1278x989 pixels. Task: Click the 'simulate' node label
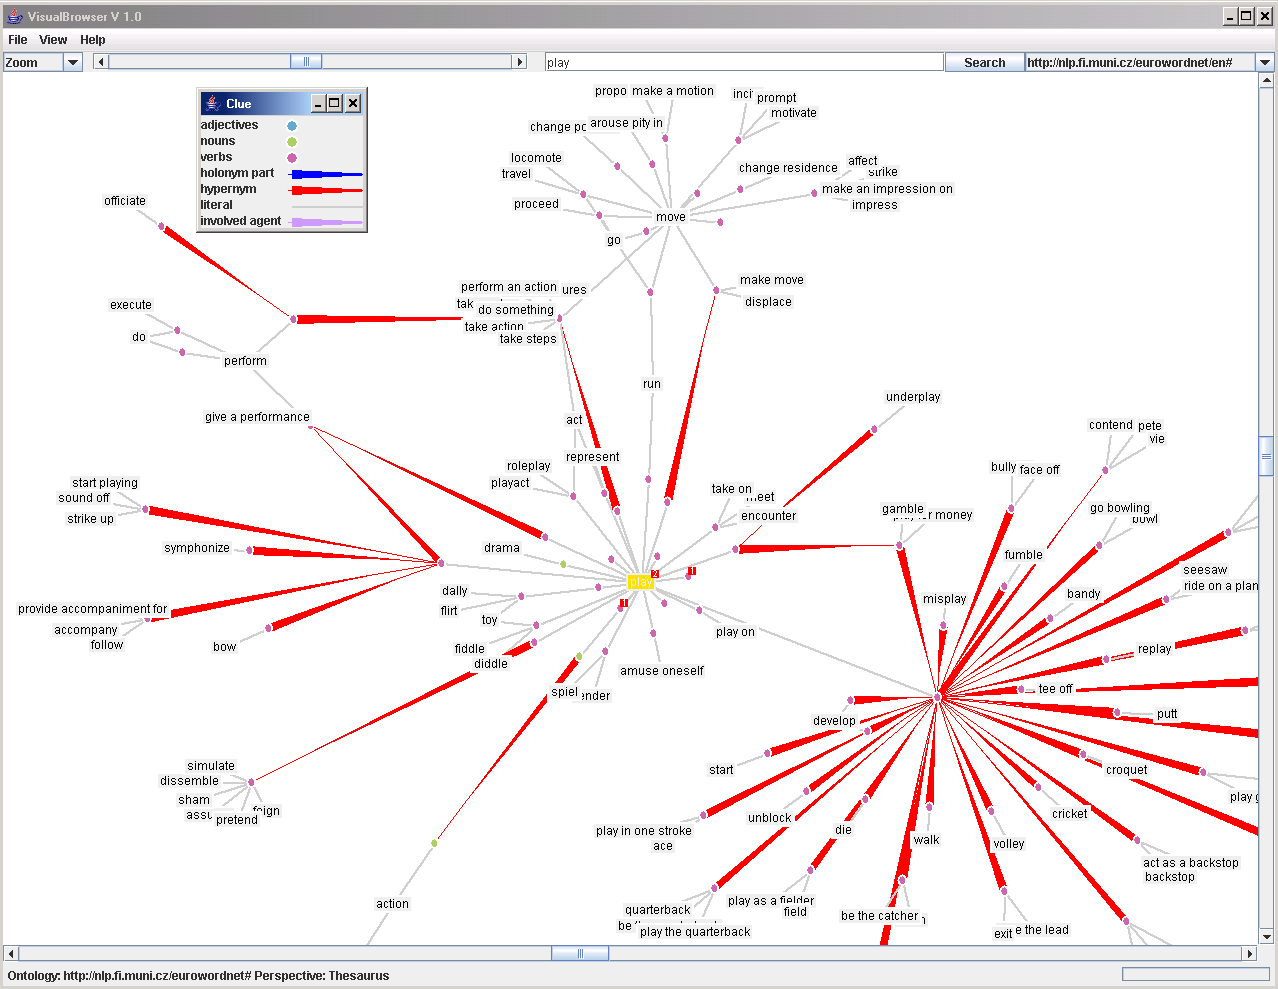point(211,766)
